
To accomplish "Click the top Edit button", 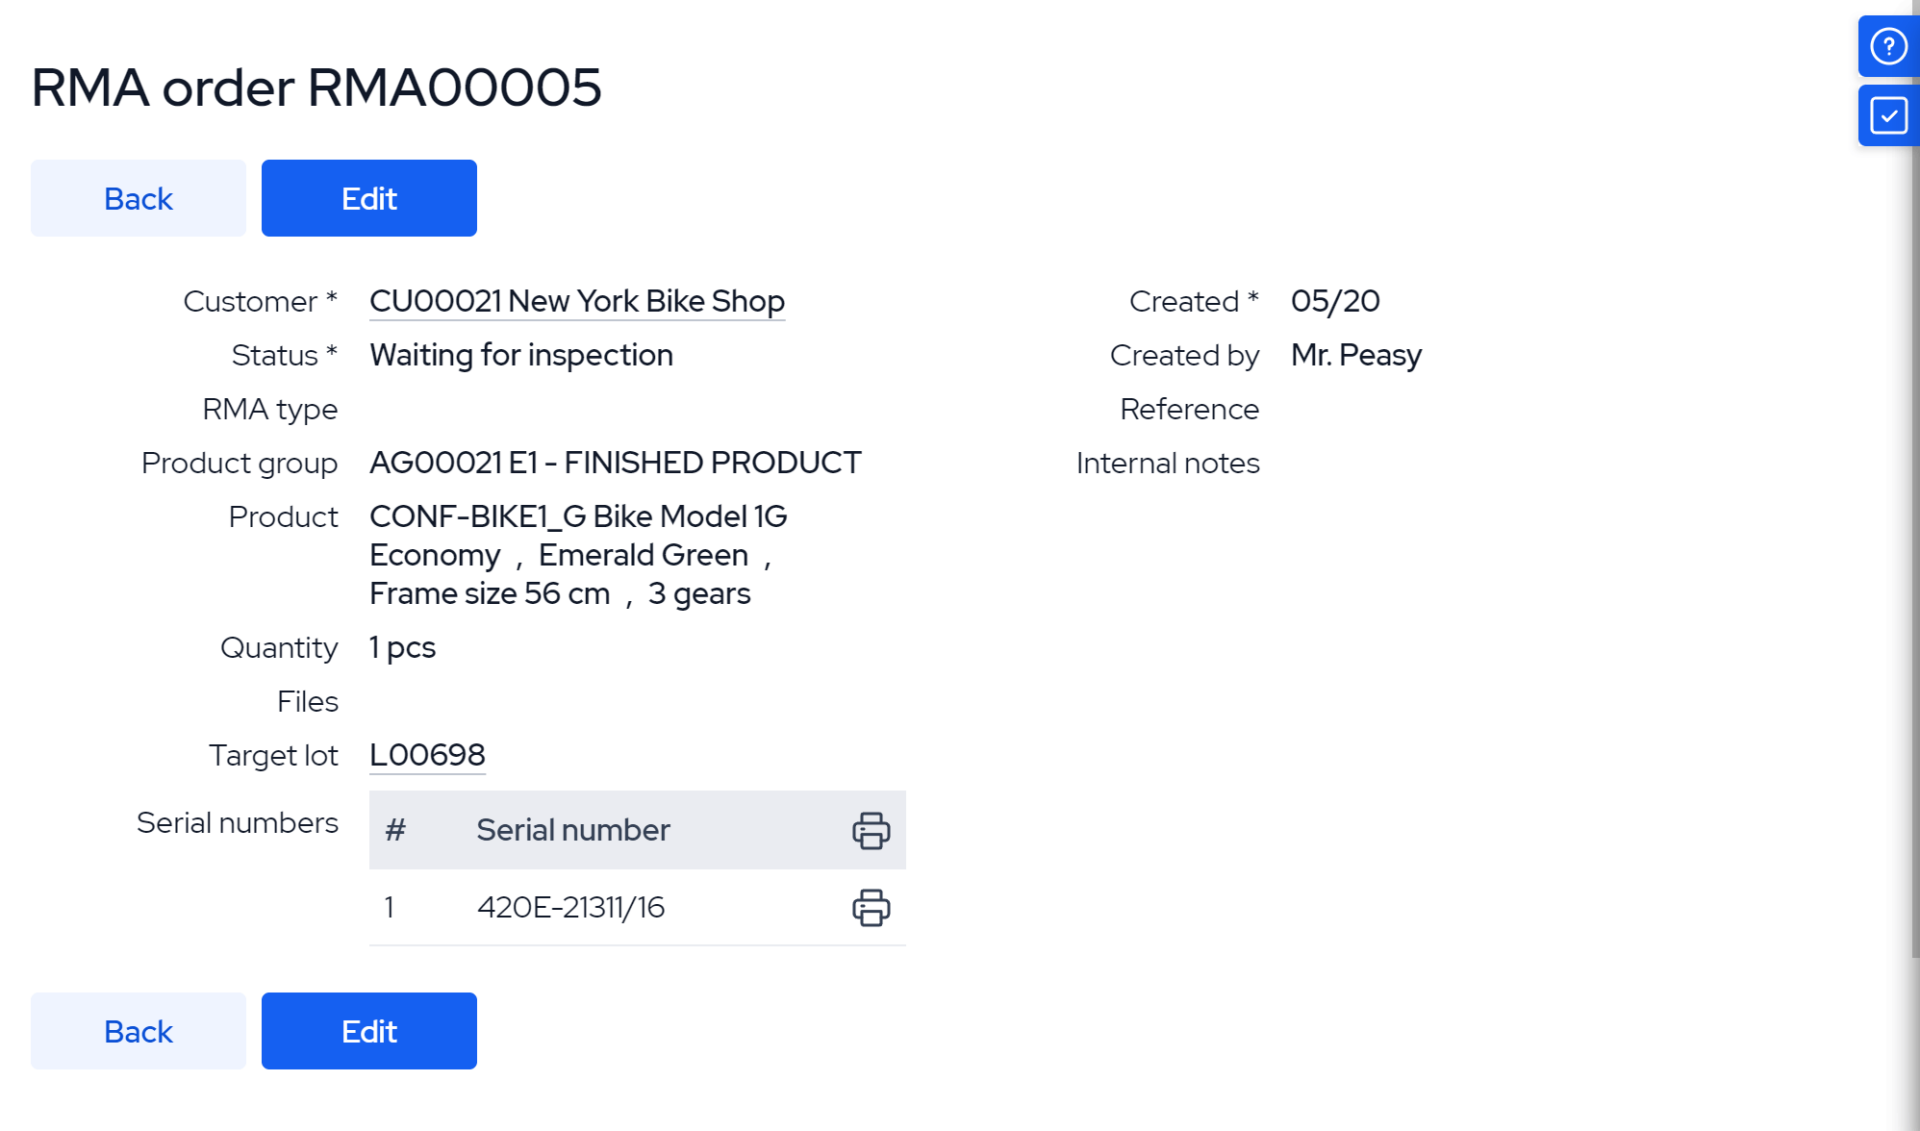I will click(368, 198).
